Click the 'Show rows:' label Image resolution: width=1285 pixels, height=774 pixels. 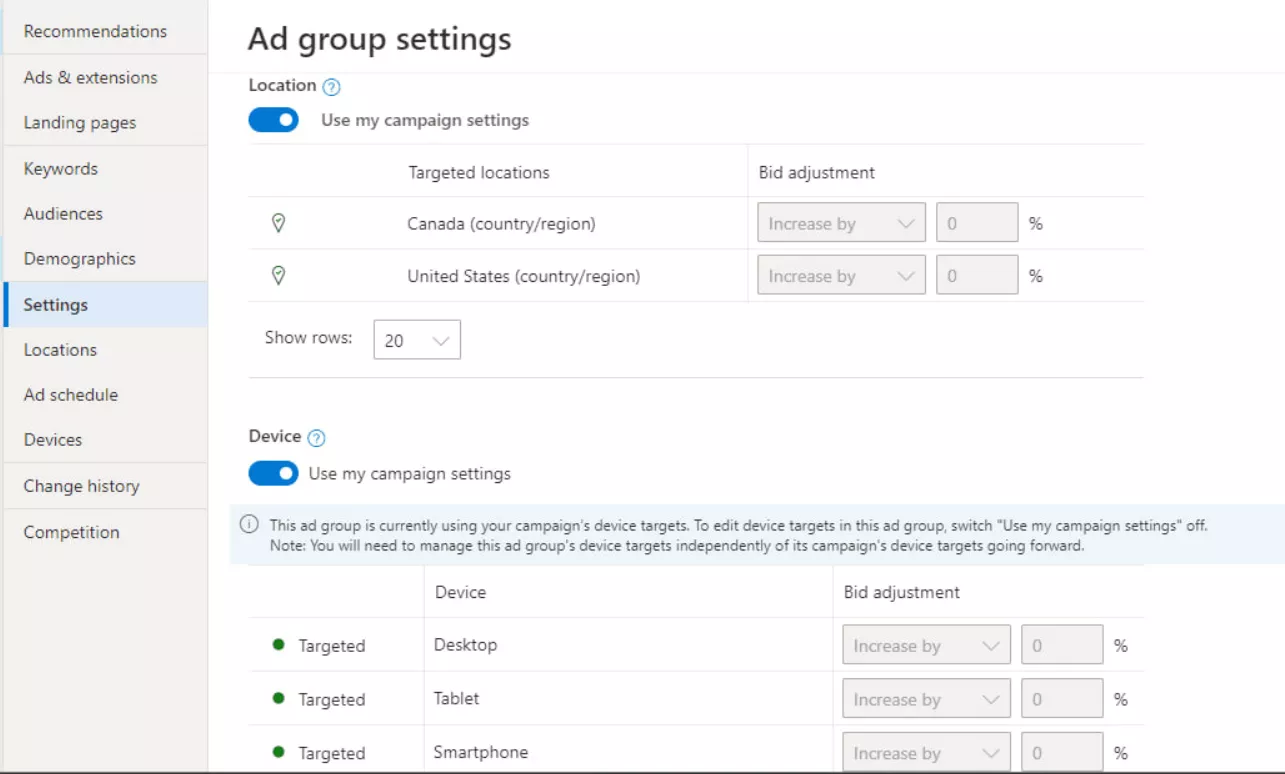point(309,338)
